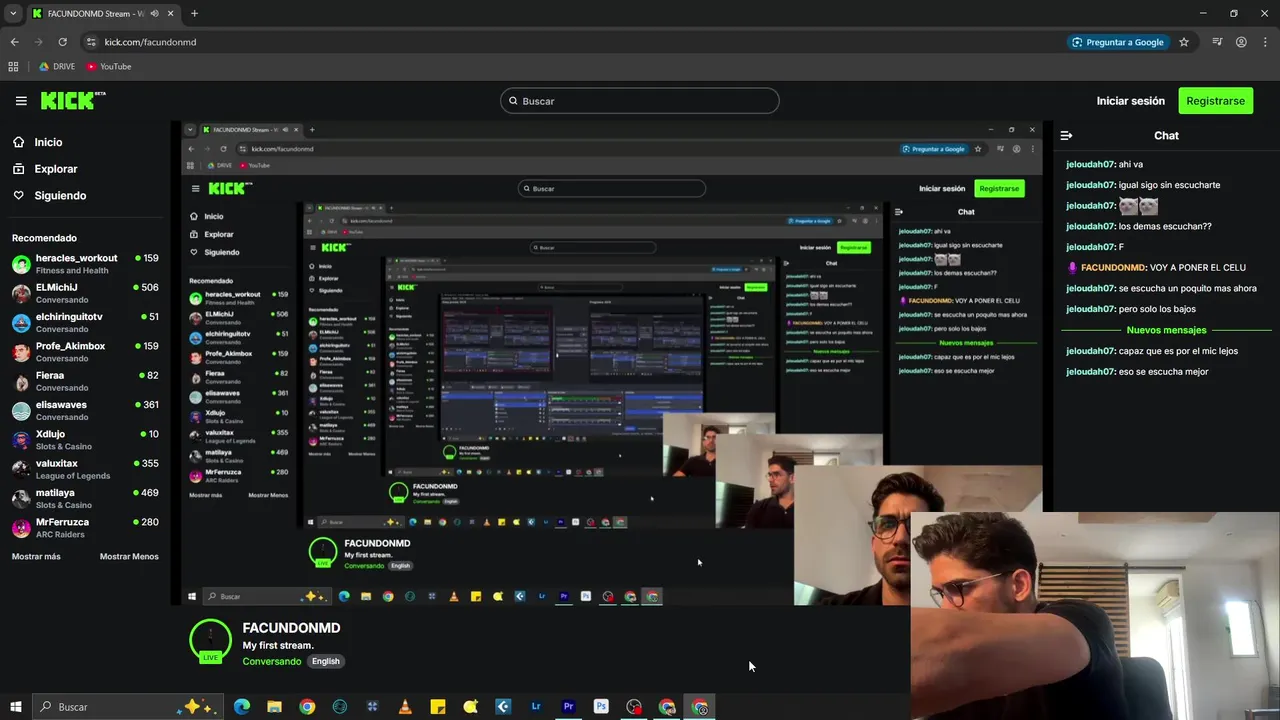Open Profe_Akimbox recommended channel
This screenshot has height=720, width=1280.
pyautogui.click(x=85, y=352)
